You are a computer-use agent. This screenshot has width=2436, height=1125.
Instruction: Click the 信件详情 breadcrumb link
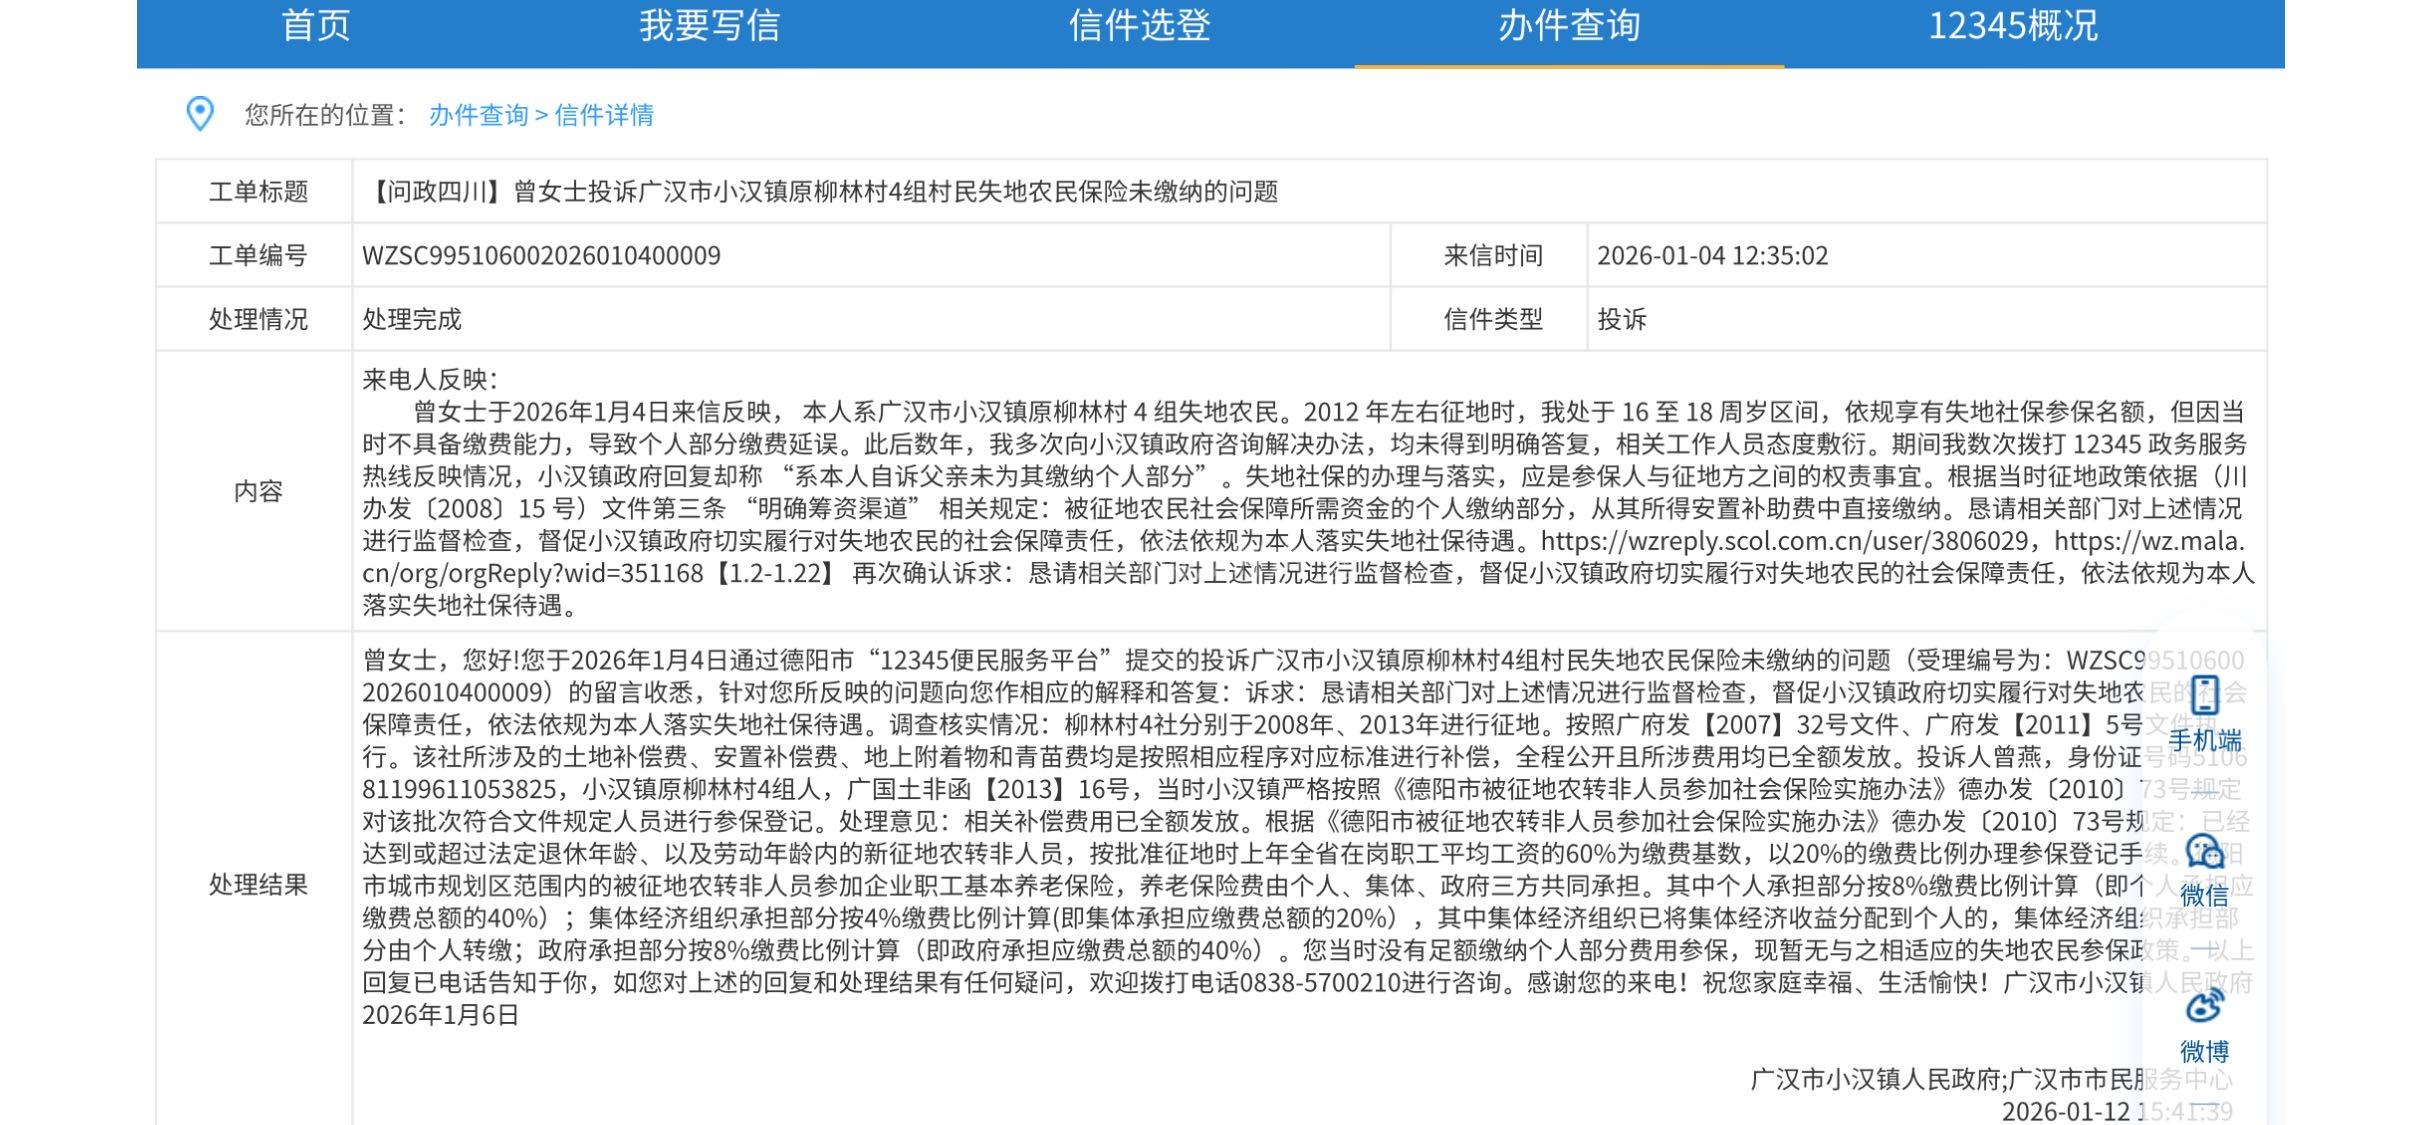click(x=604, y=115)
